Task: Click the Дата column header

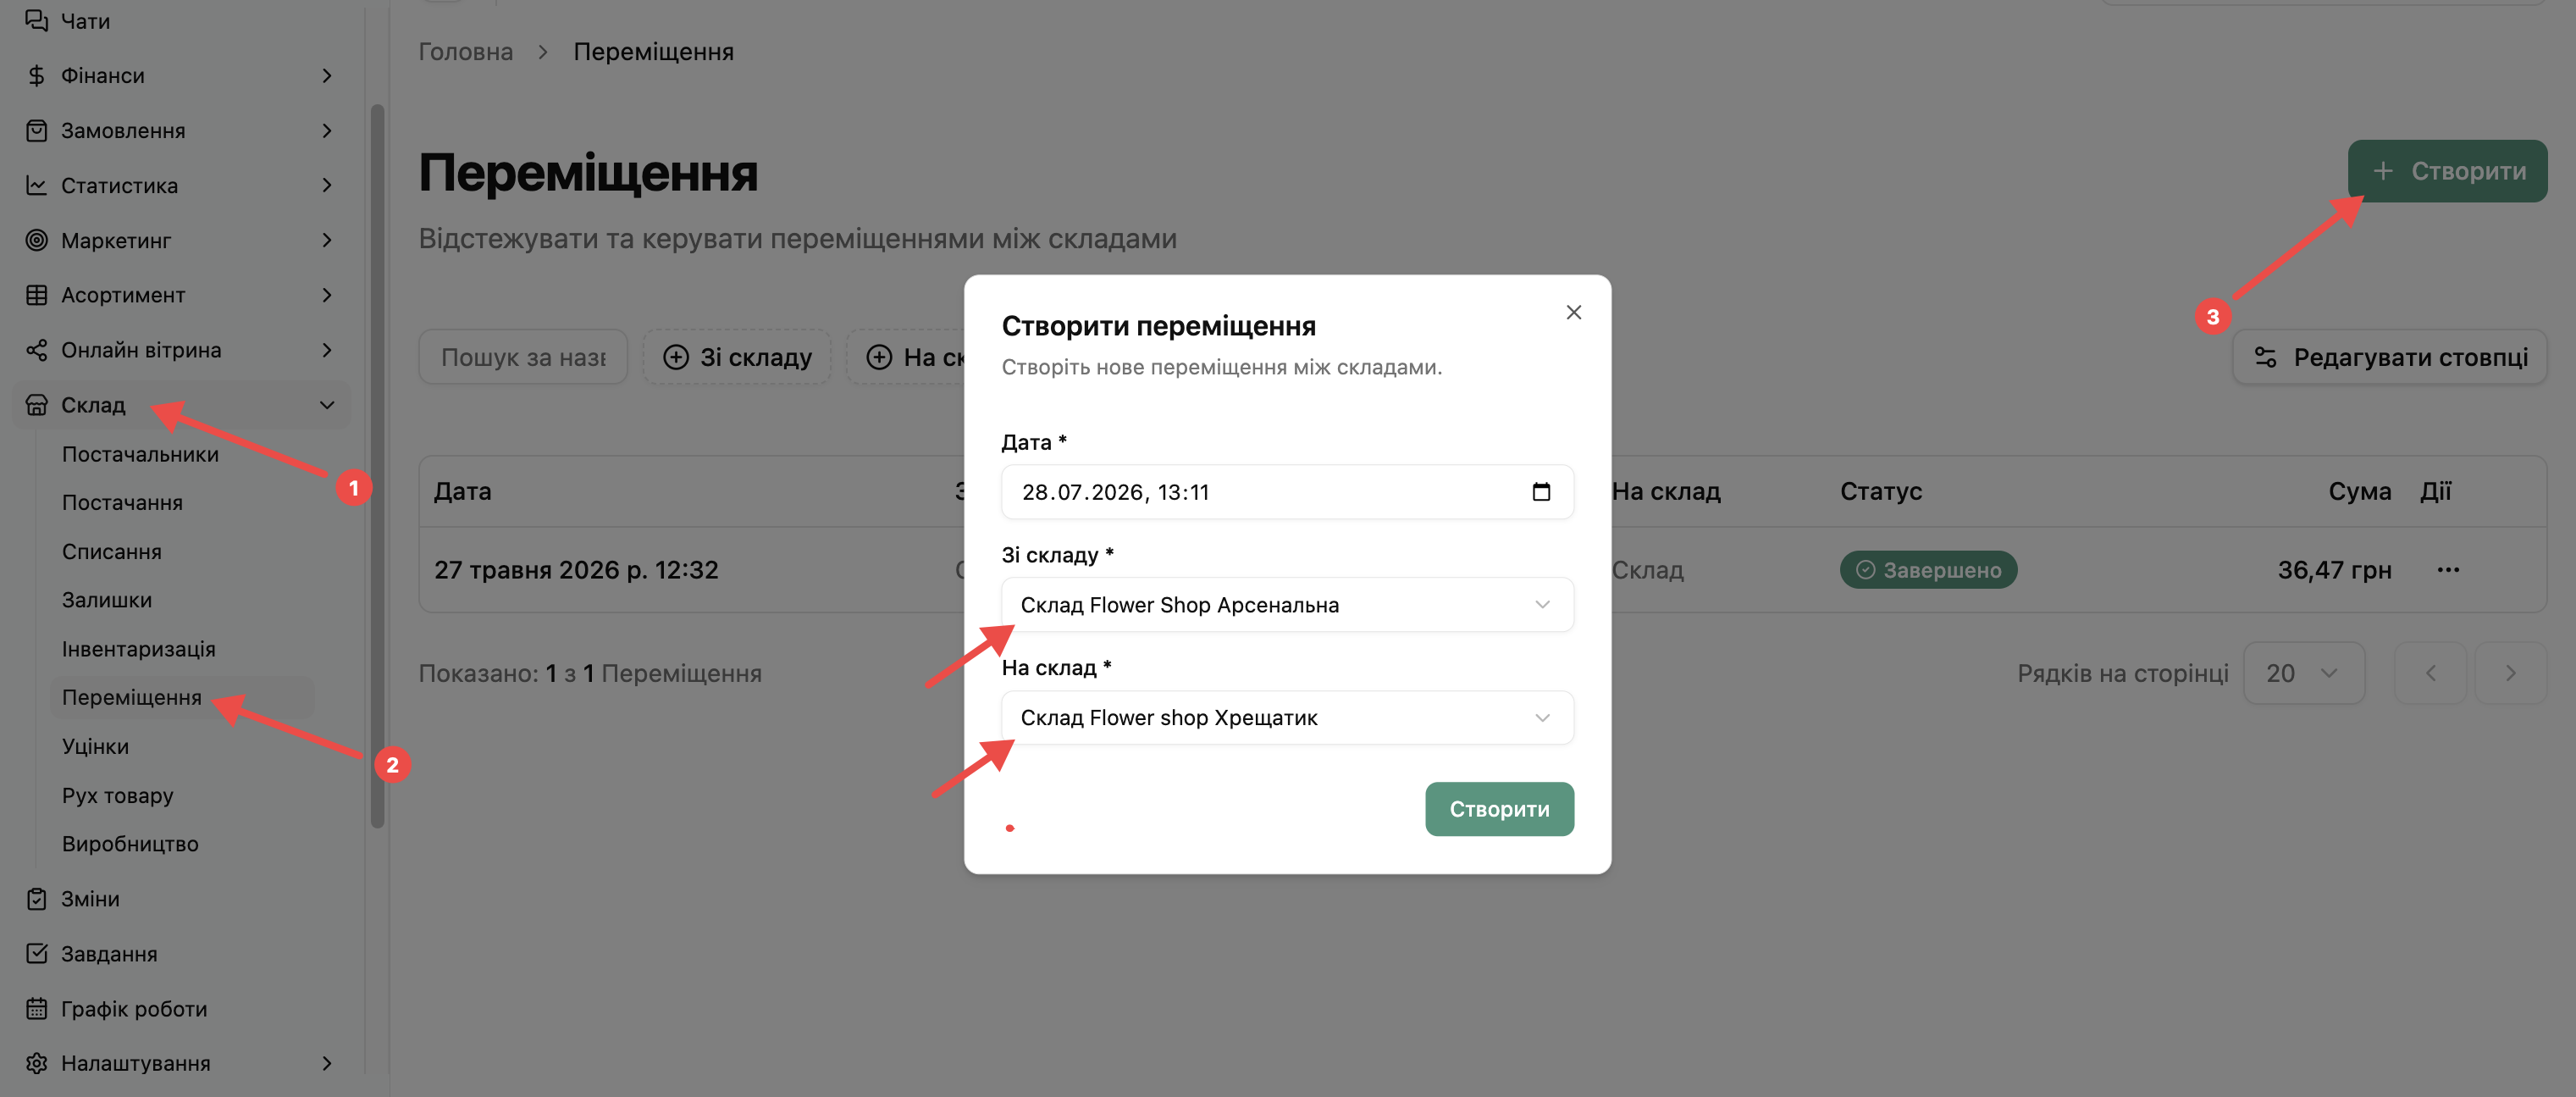Action: [462, 492]
